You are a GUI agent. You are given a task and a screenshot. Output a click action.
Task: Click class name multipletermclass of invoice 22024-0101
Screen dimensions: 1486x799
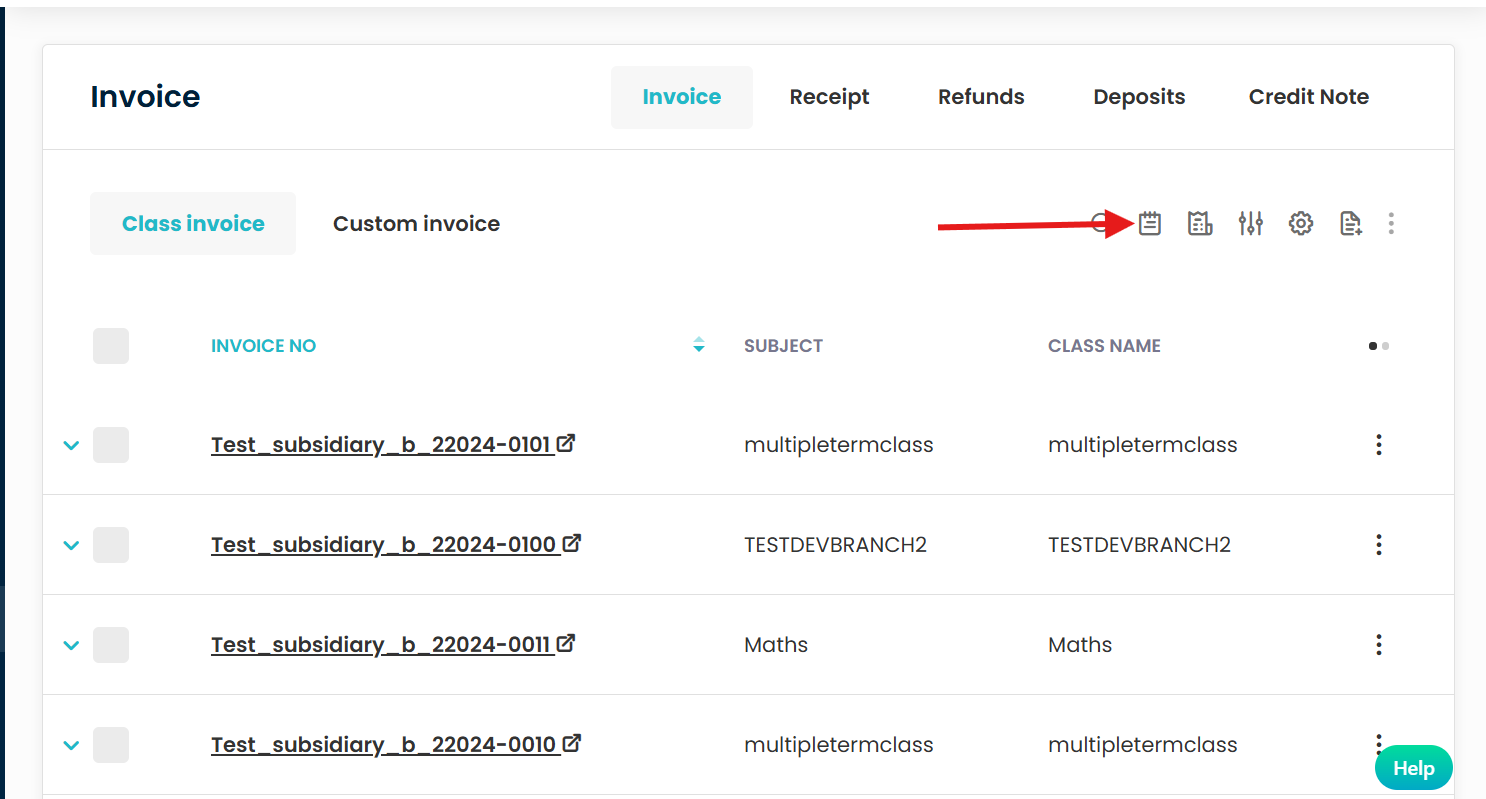(x=1142, y=445)
